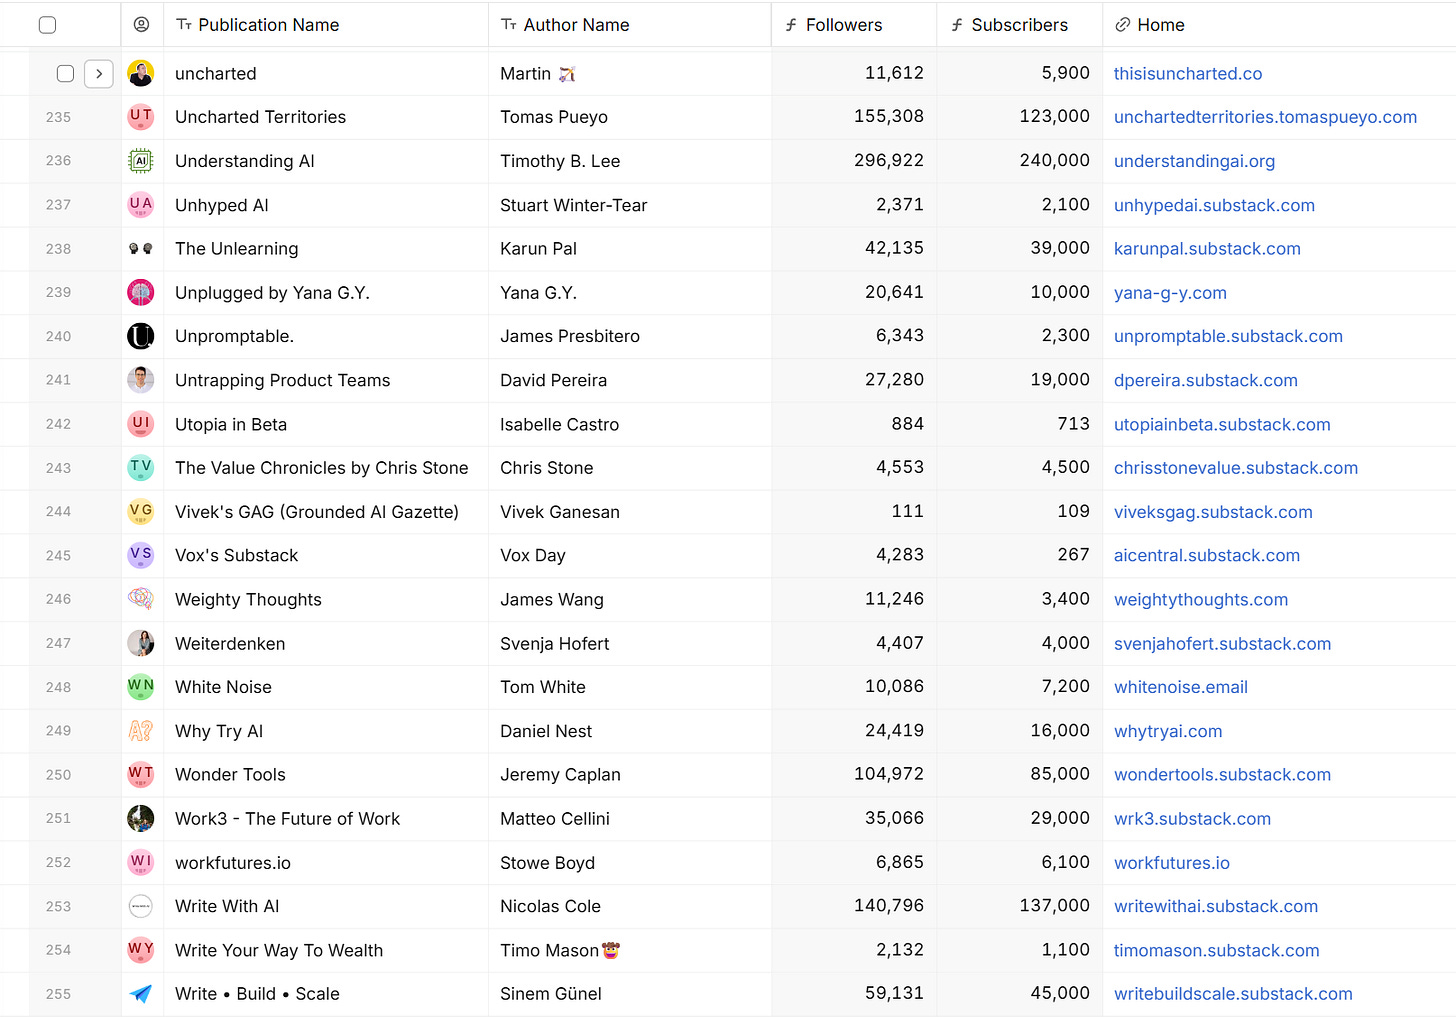Select row number 255
The width and height of the screenshot is (1456, 1017).
58,994
